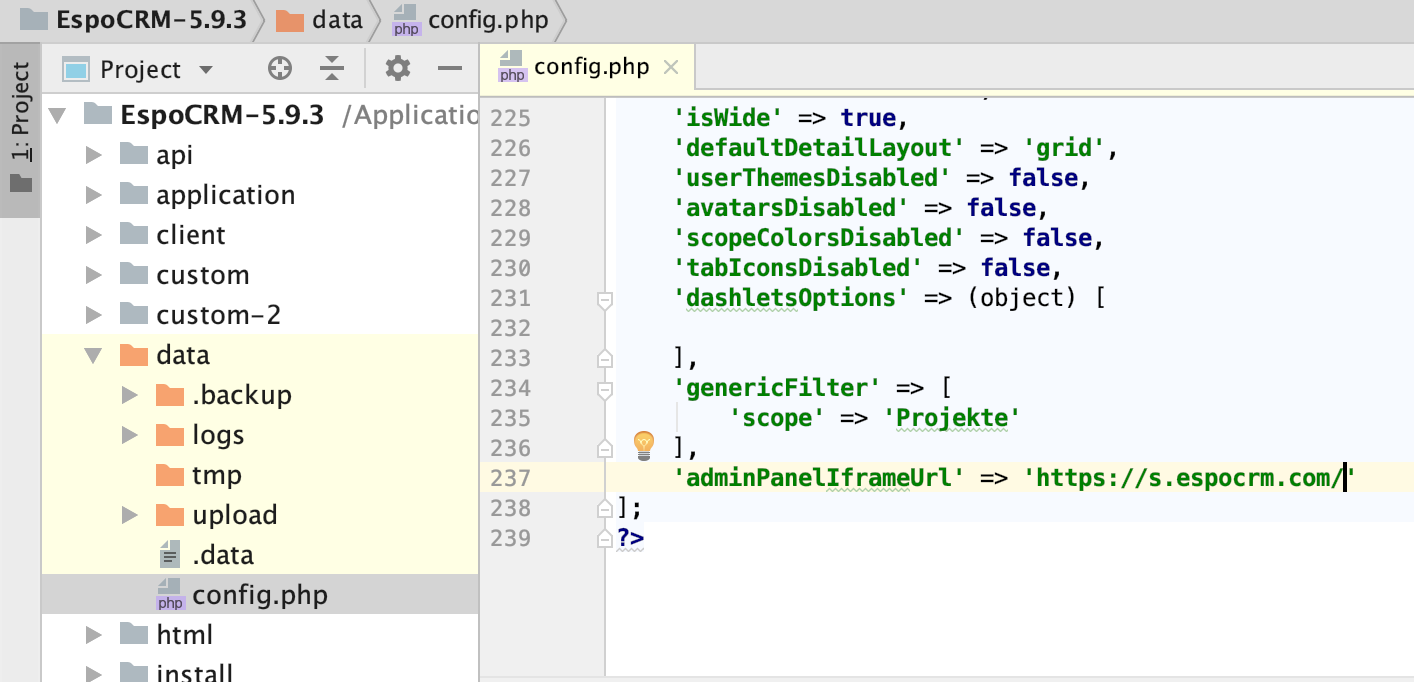The width and height of the screenshot is (1414, 682).
Task: Select the tmp folder
Action: pos(216,475)
